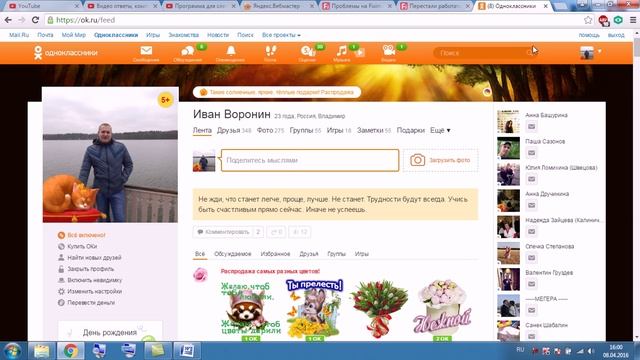
Task: Open Windows Start button
Action: pos(12,351)
